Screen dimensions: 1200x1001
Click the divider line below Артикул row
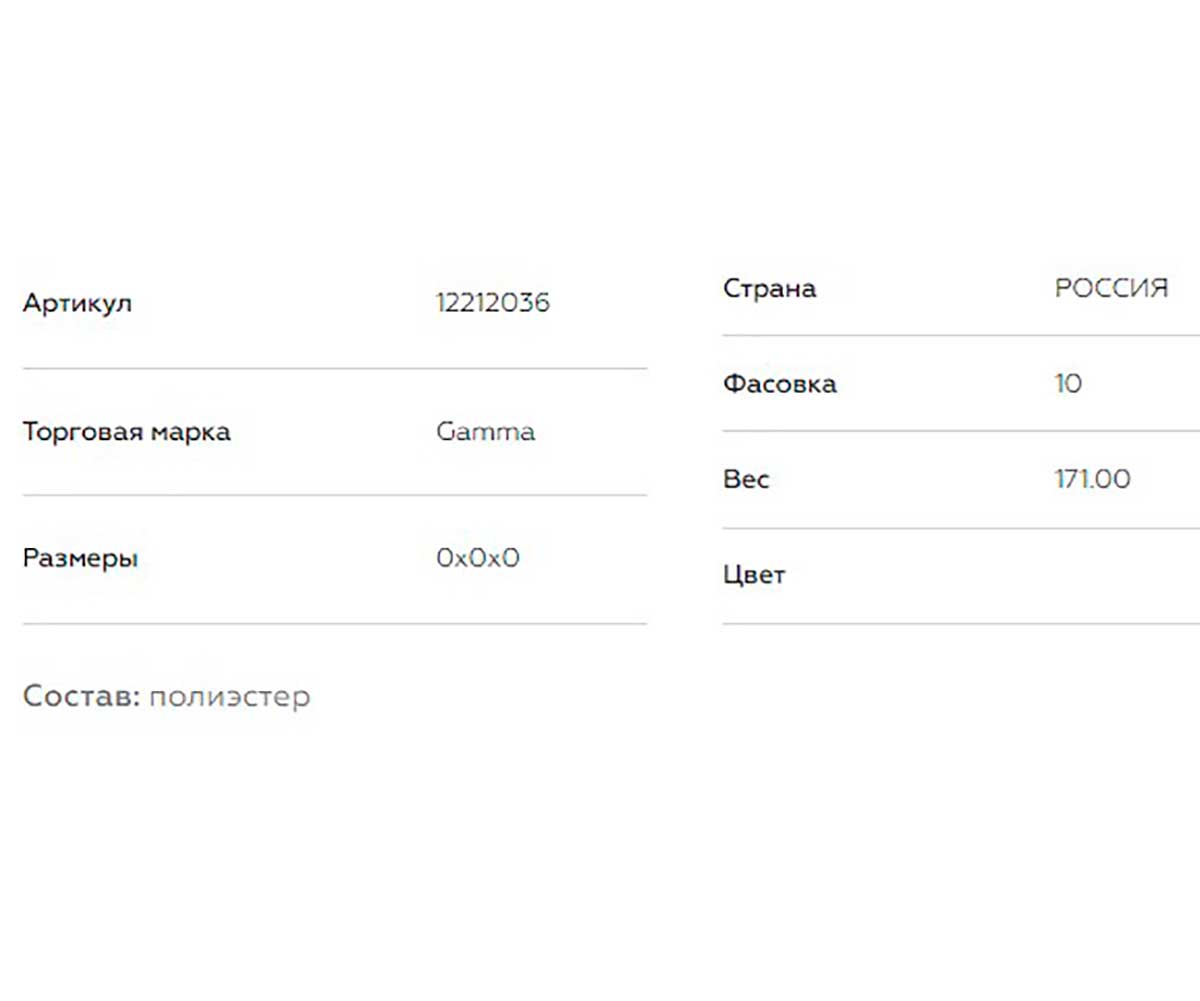tap(334, 368)
